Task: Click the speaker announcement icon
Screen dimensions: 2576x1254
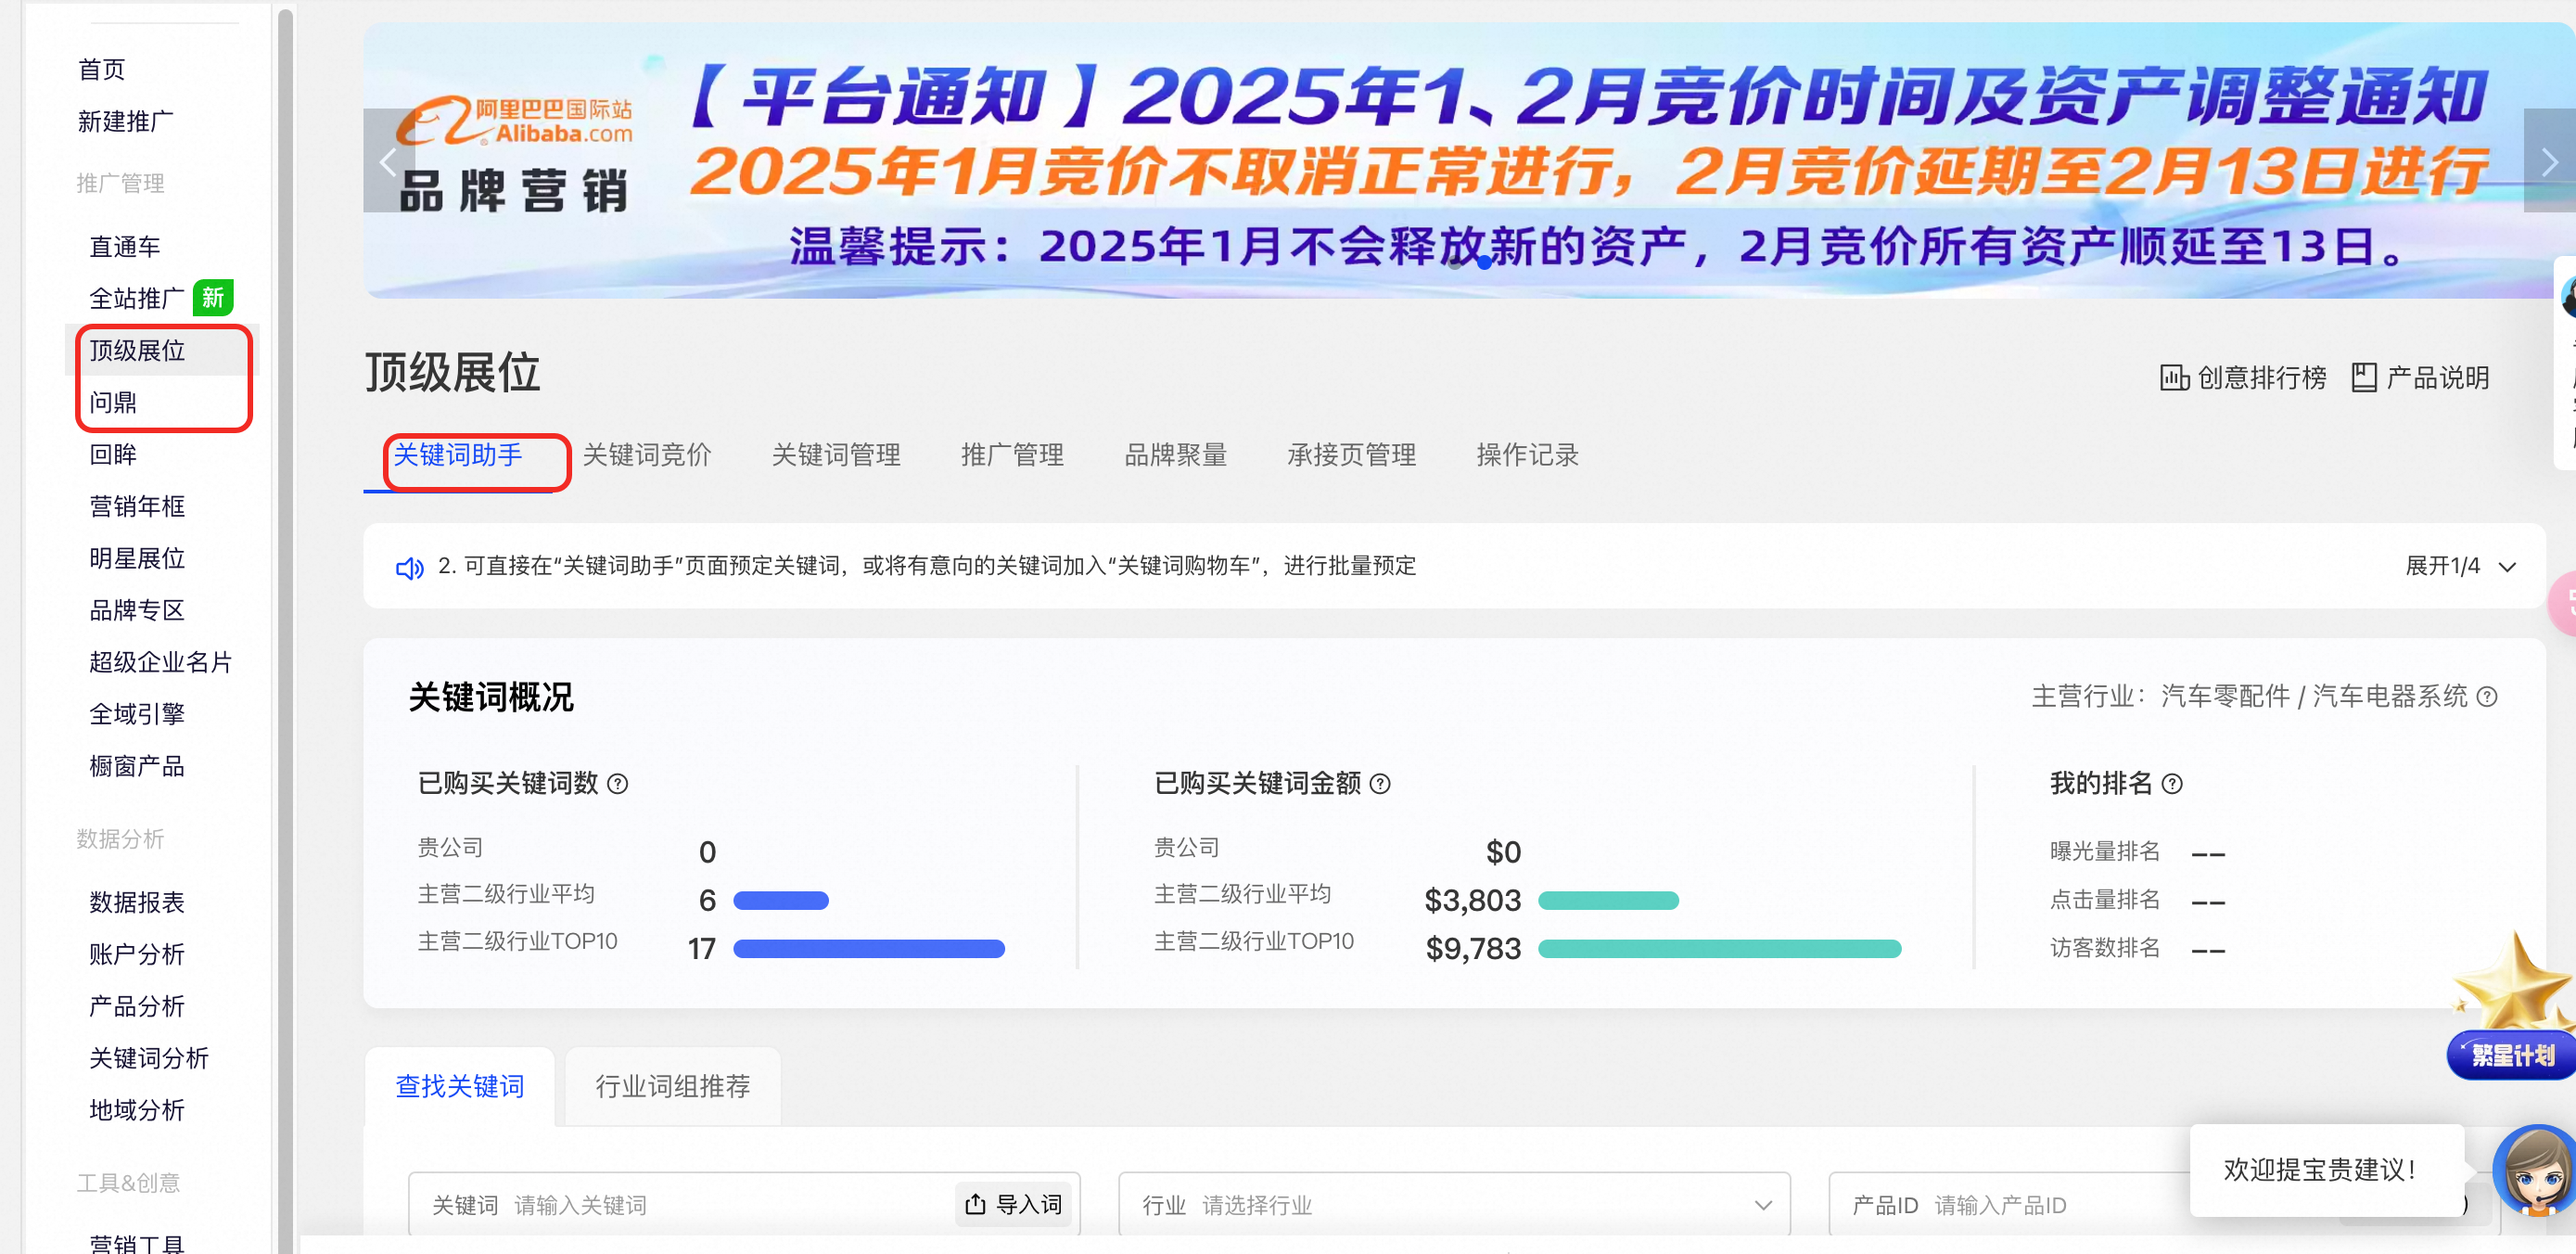Action: pyautogui.click(x=409, y=568)
